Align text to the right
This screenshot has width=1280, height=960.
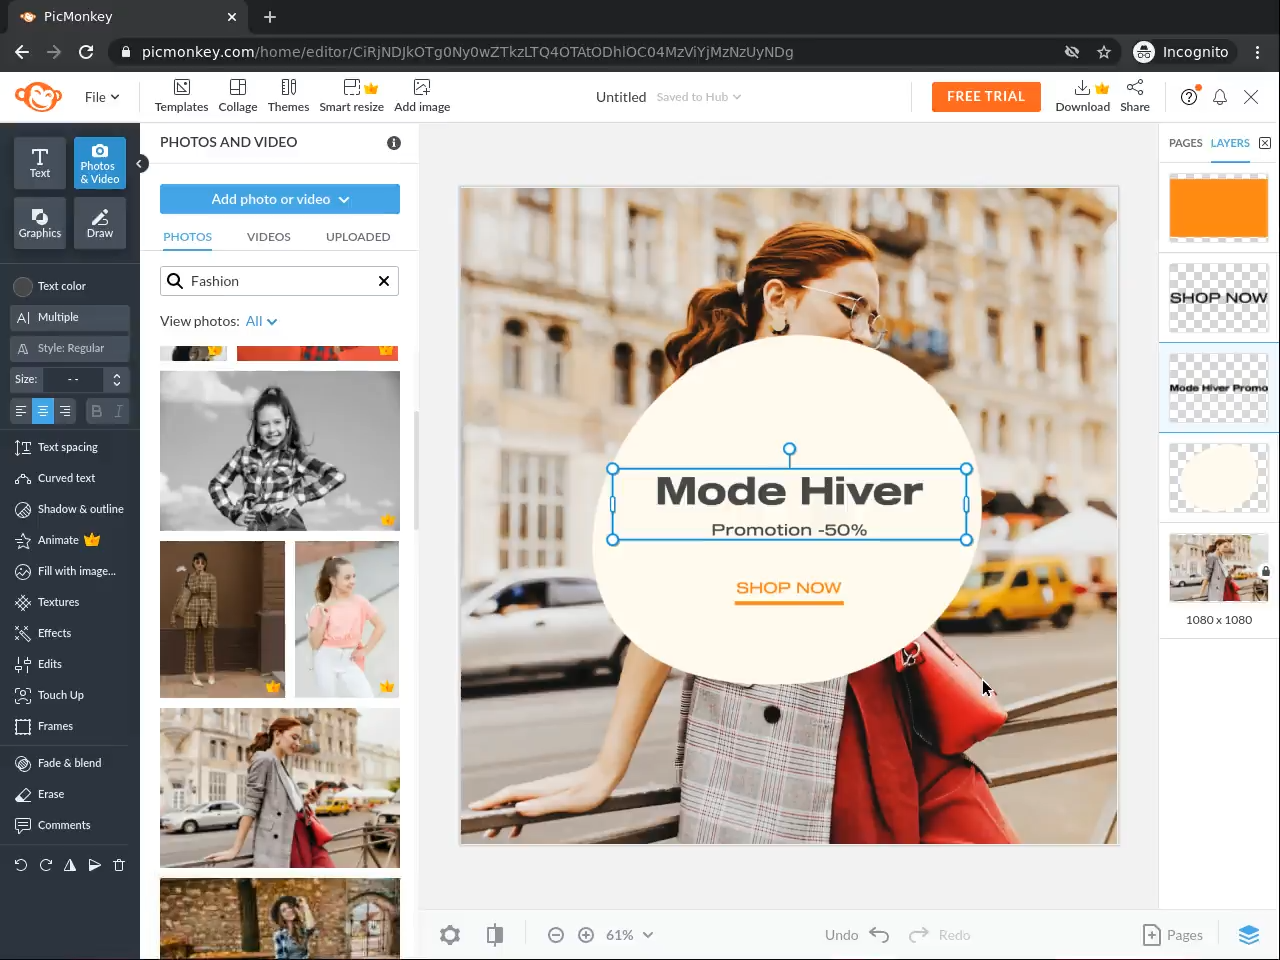(x=65, y=411)
